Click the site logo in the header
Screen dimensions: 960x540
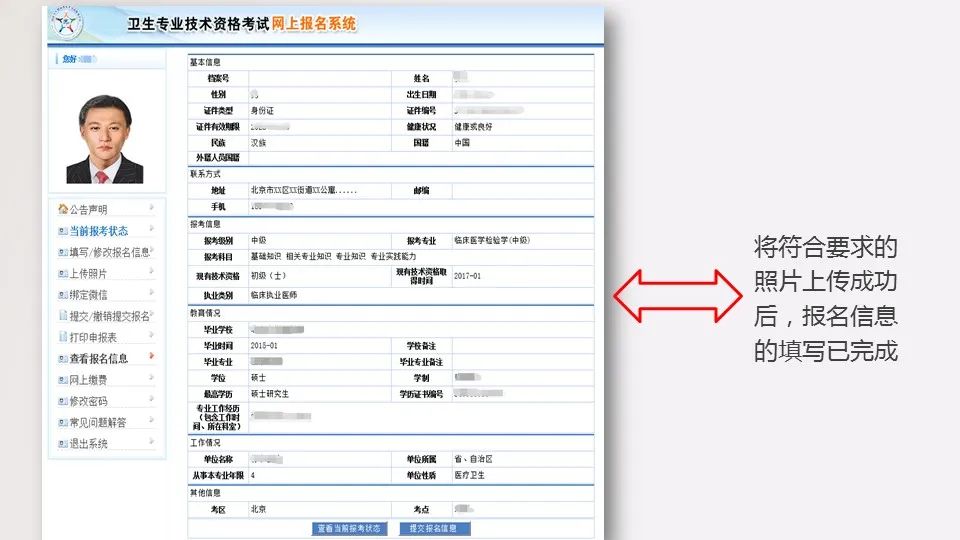(67, 24)
